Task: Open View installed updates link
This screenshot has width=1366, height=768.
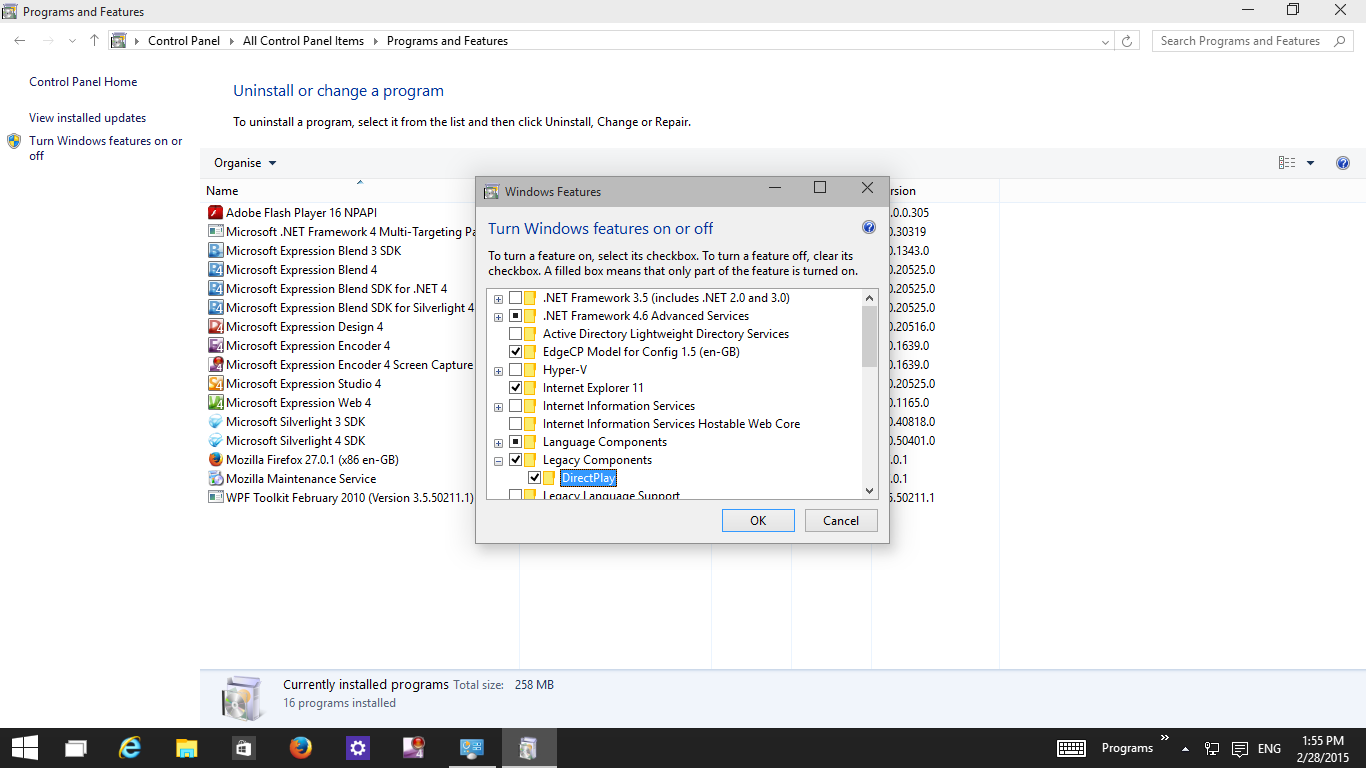Action: point(87,118)
